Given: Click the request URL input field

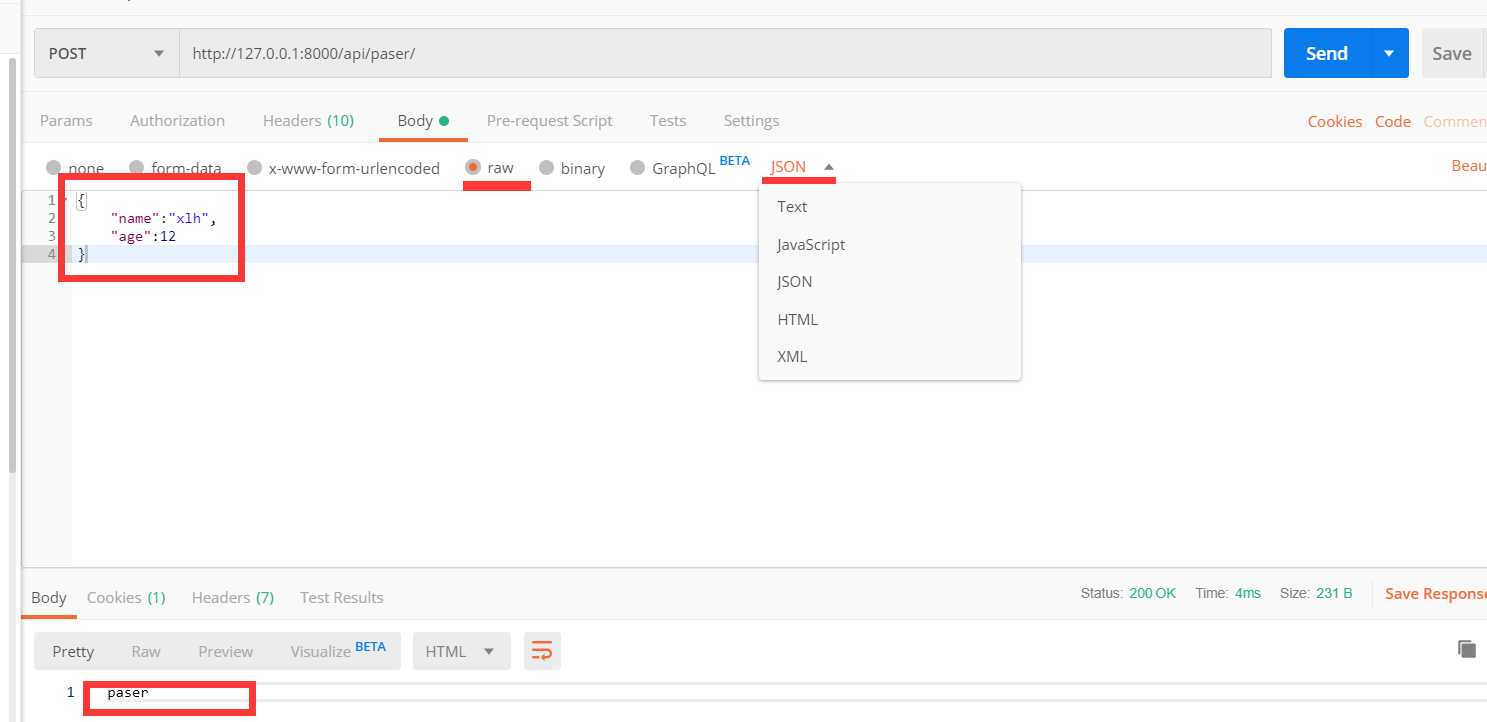Looking at the screenshot, I should (725, 53).
